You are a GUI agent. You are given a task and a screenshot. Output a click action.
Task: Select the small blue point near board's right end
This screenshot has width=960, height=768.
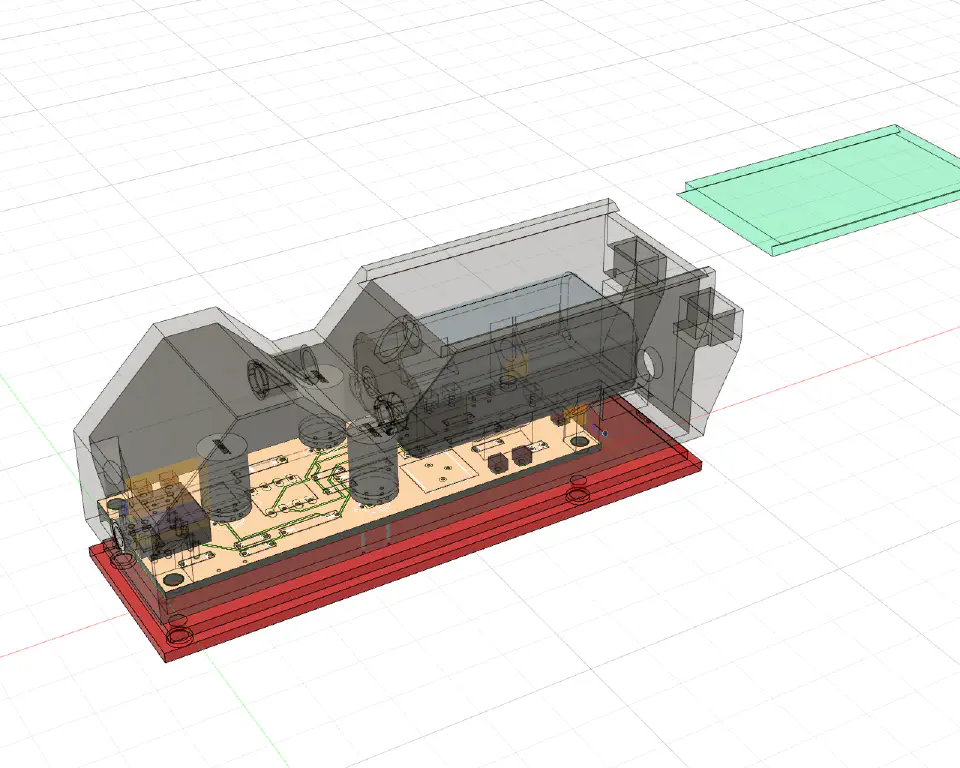coord(603,431)
